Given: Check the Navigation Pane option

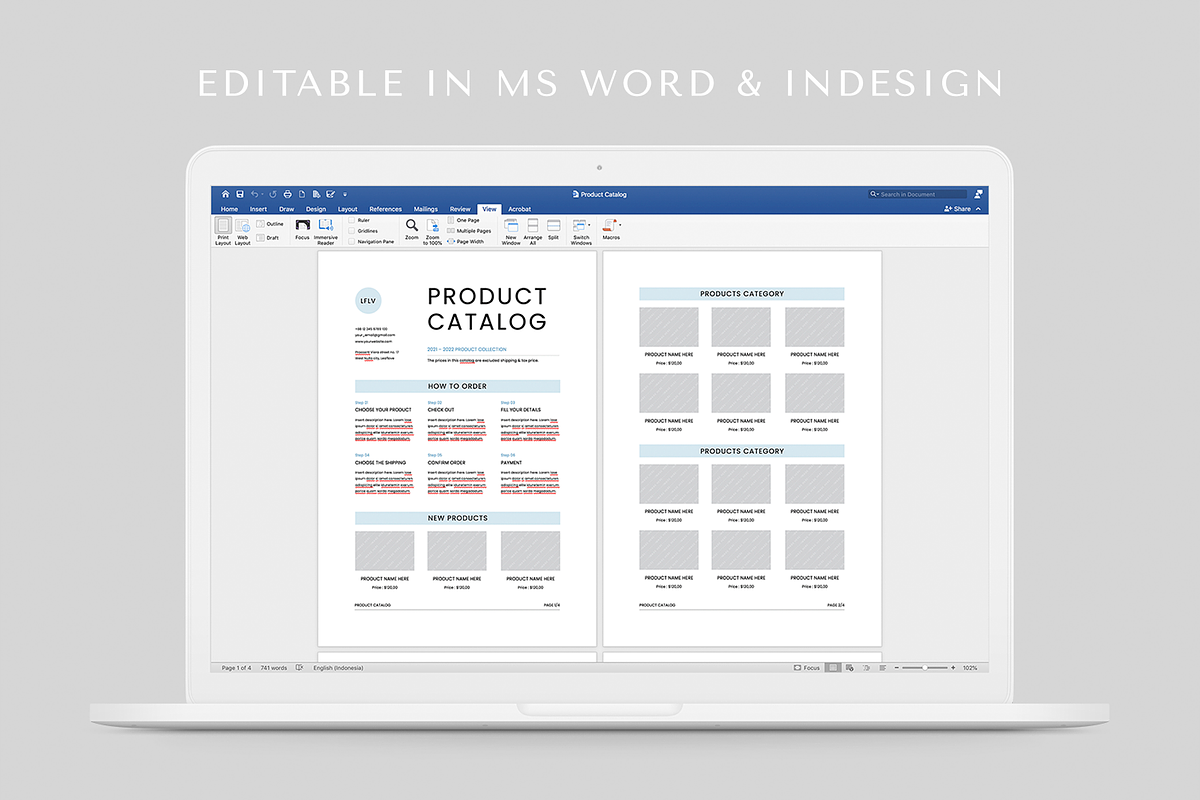Looking at the screenshot, I should 351,242.
